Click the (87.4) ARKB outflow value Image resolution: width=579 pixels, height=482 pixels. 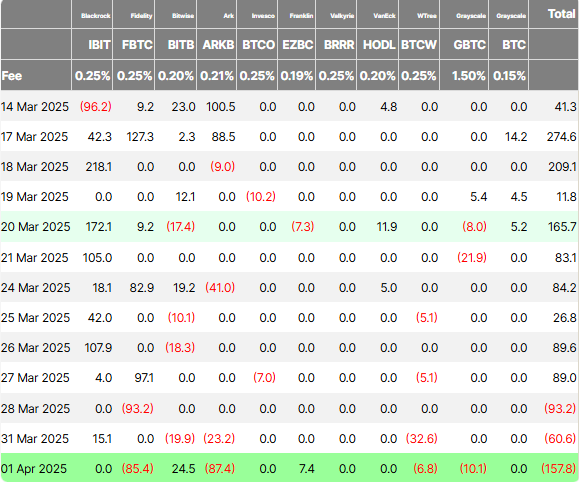(x=220, y=469)
